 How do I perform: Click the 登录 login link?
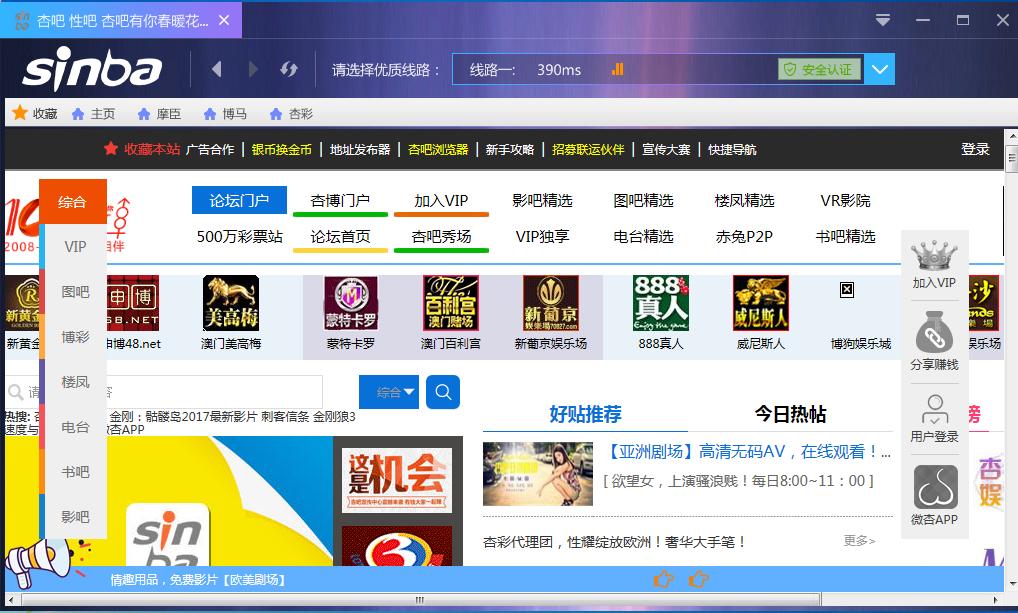tap(975, 149)
